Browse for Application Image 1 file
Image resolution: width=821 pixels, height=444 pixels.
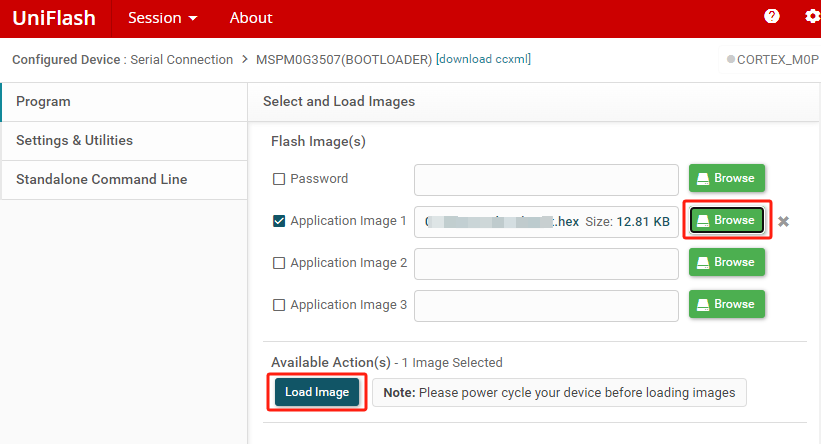click(x=726, y=220)
